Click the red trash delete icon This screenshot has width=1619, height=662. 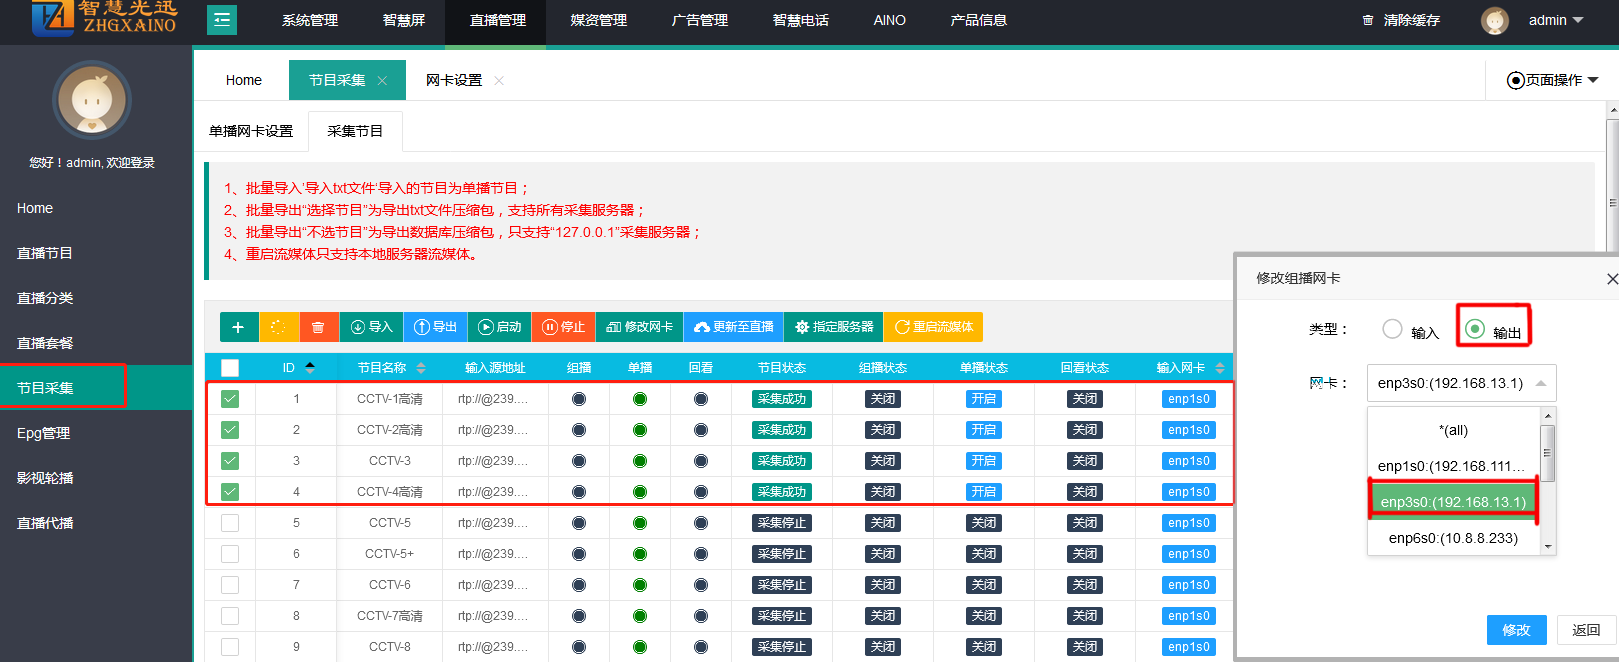[x=318, y=327]
